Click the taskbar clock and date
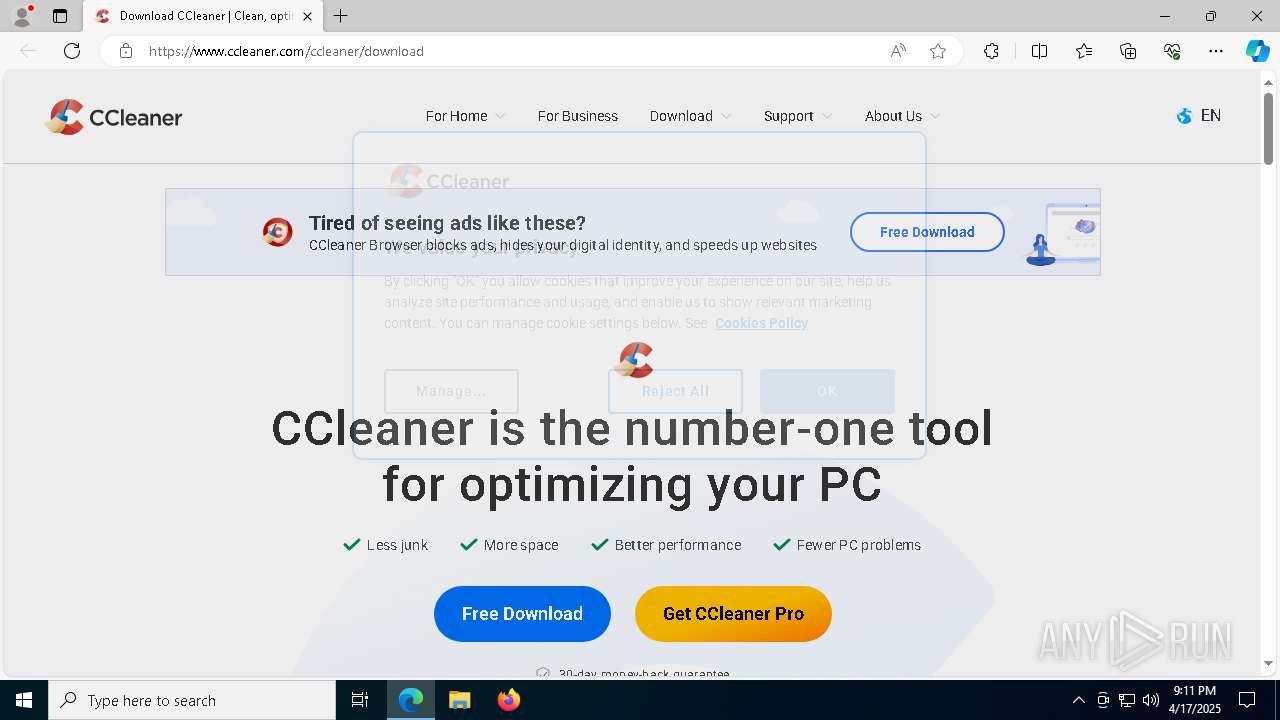This screenshot has width=1280, height=720. [x=1195, y=700]
